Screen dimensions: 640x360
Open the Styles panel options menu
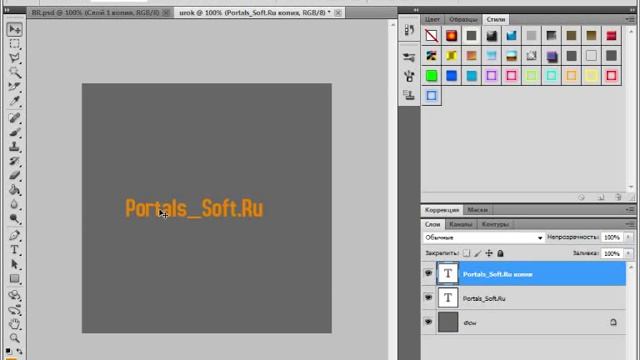coord(630,19)
